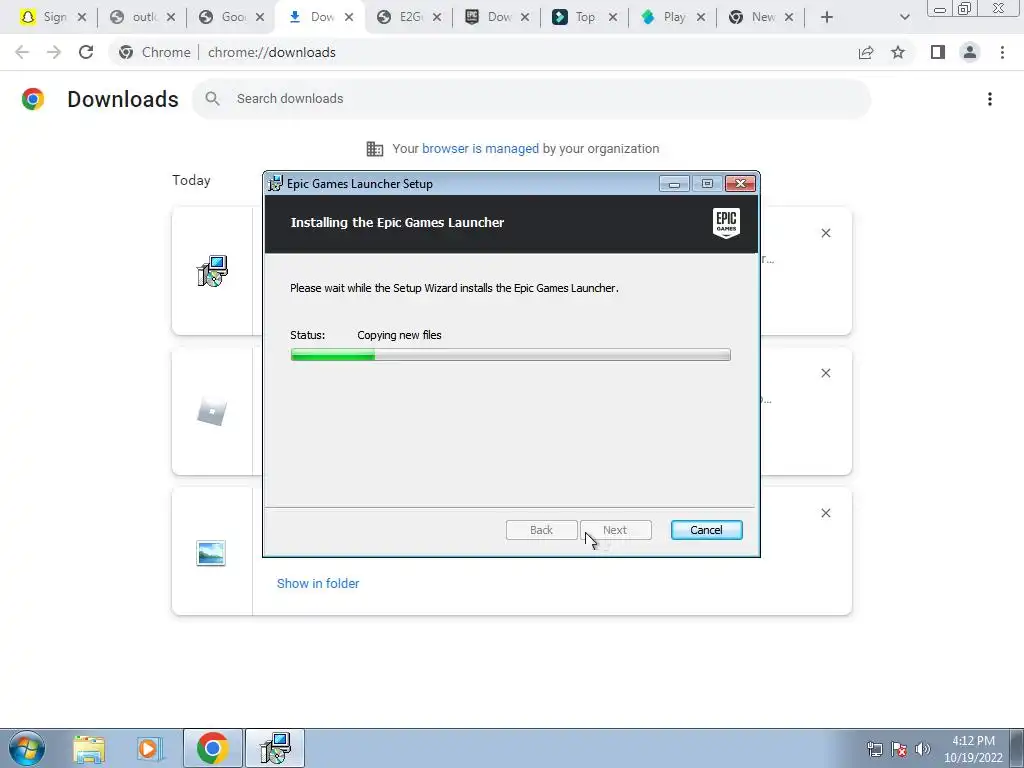
Task: Open the Action Center flag icon
Action: (x=899, y=749)
